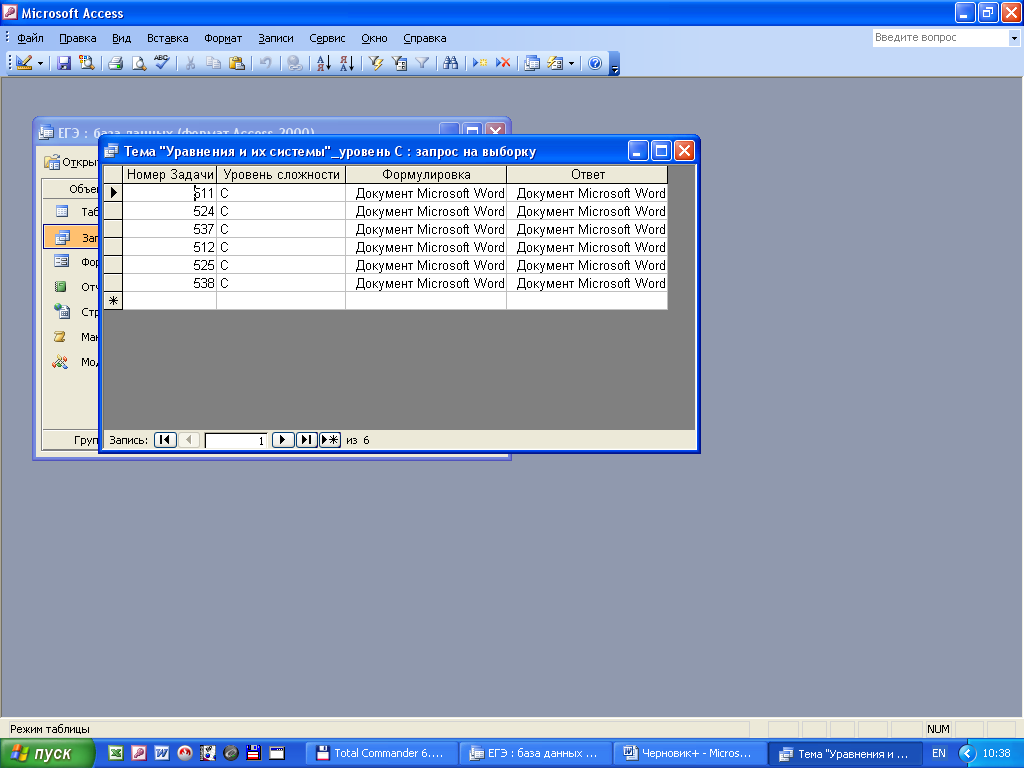Go to next record button

(x=283, y=440)
